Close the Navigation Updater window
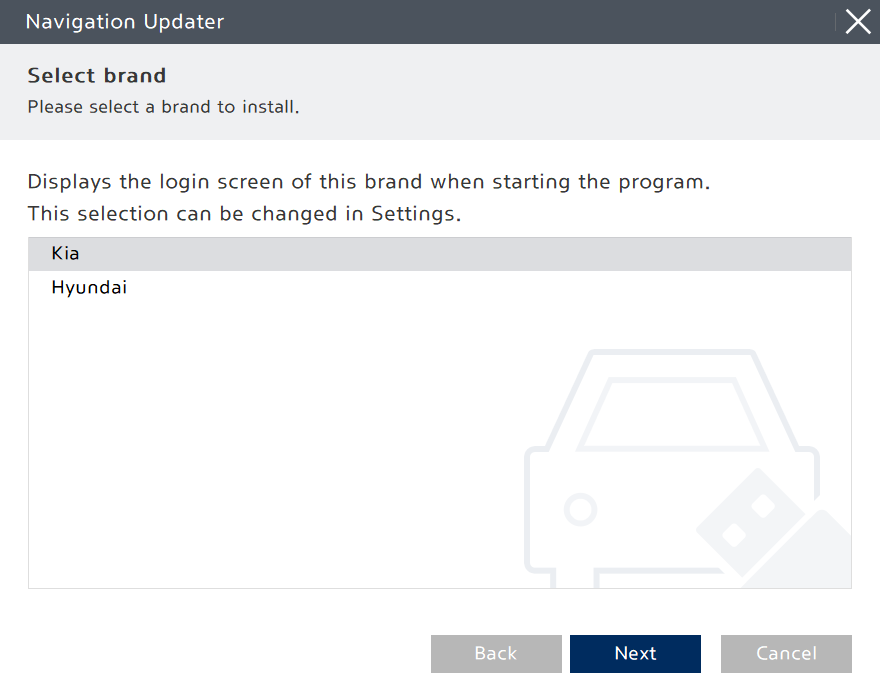Image resolution: width=880 pixels, height=694 pixels. pos(858,21)
